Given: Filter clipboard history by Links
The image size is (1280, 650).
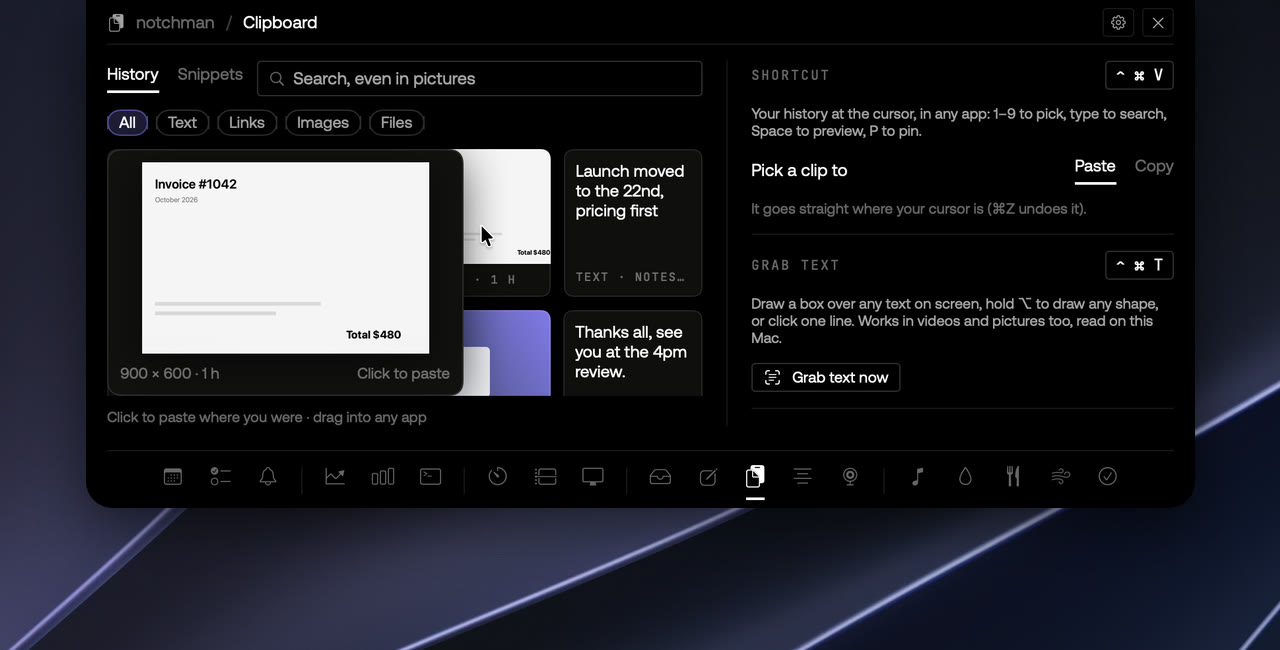Looking at the screenshot, I should pos(247,123).
